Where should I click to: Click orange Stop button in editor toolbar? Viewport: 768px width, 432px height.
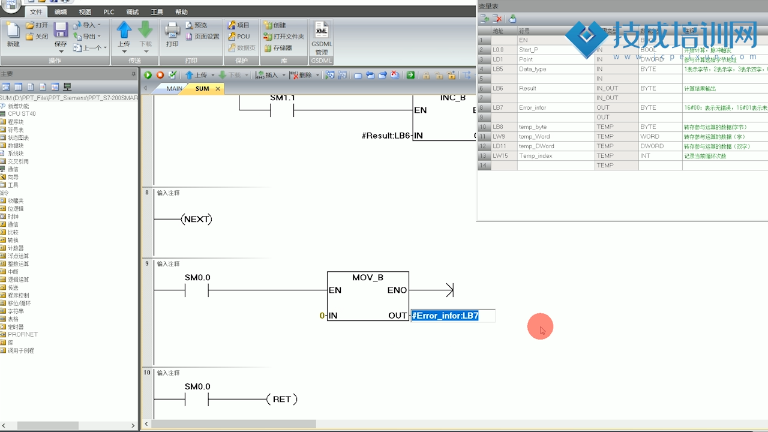(x=160, y=75)
